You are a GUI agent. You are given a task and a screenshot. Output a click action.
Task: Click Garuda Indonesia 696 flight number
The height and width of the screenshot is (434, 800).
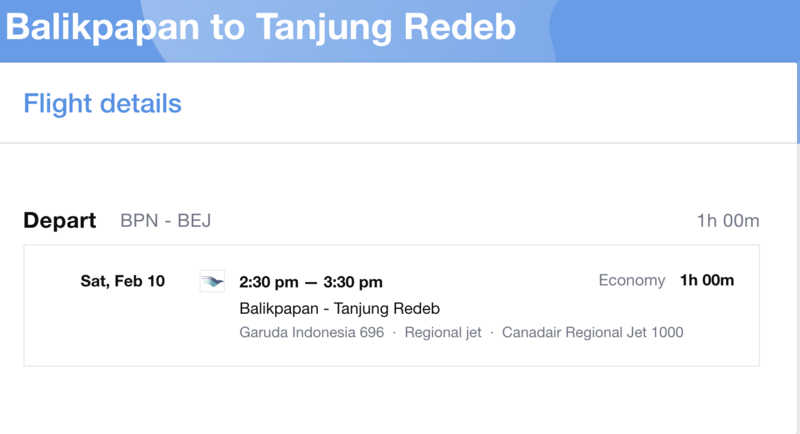click(x=311, y=333)
